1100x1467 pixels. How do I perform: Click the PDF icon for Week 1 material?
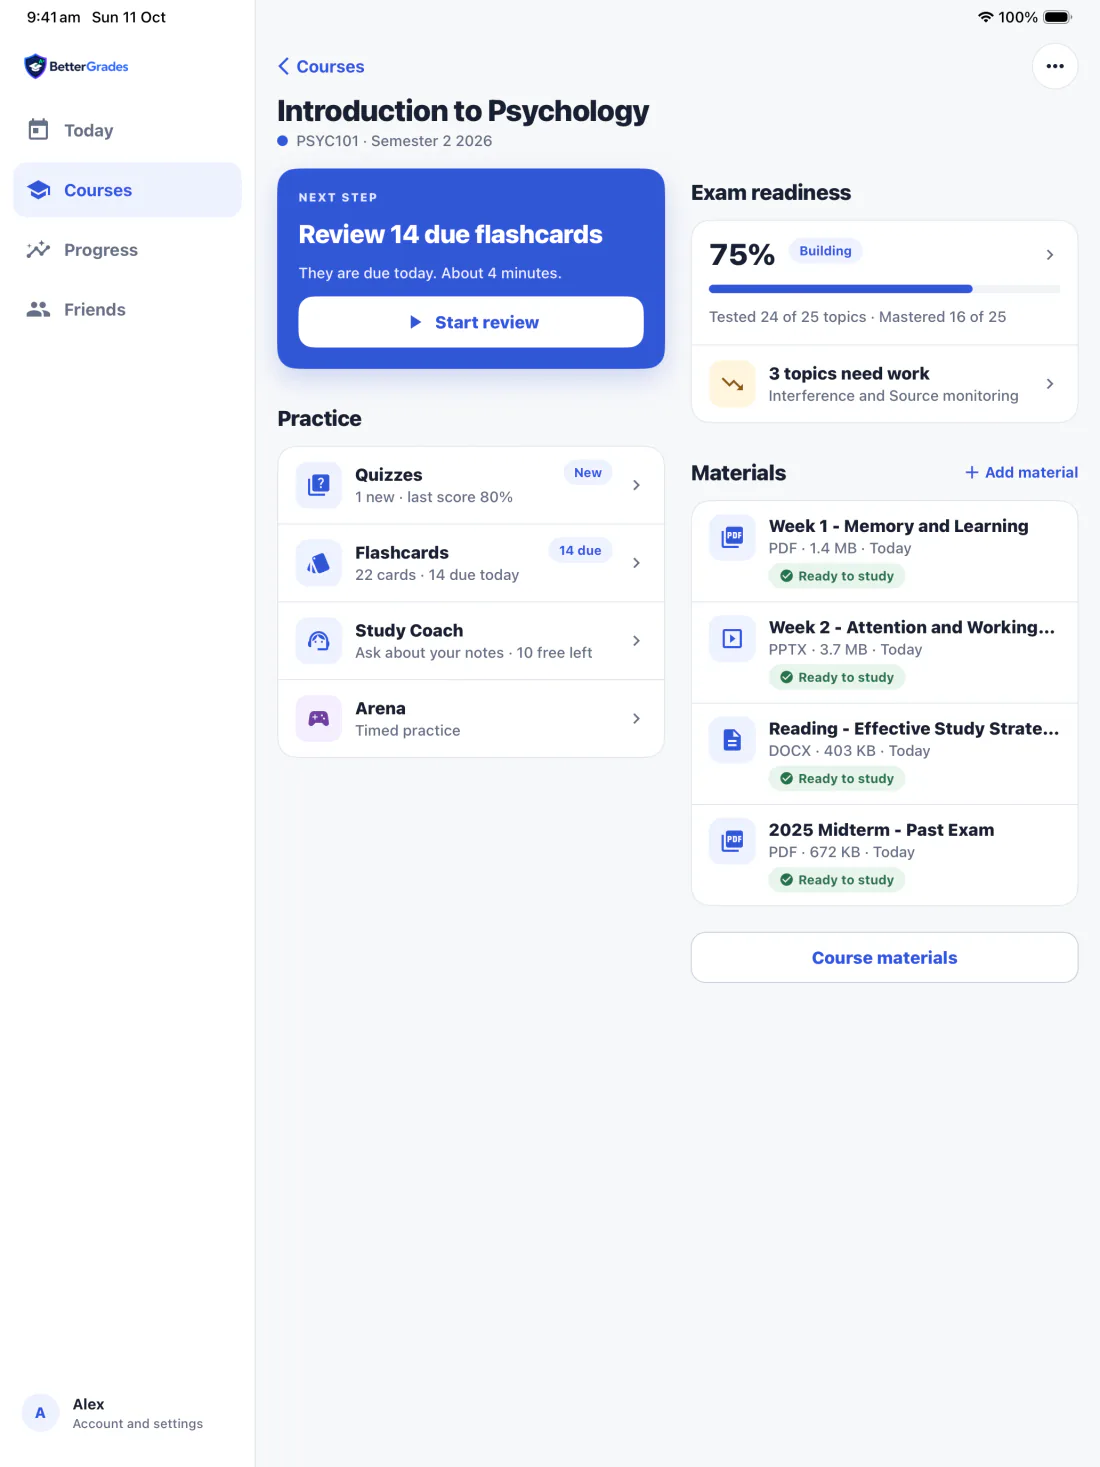pyautogui.click(x=732, y=536)
